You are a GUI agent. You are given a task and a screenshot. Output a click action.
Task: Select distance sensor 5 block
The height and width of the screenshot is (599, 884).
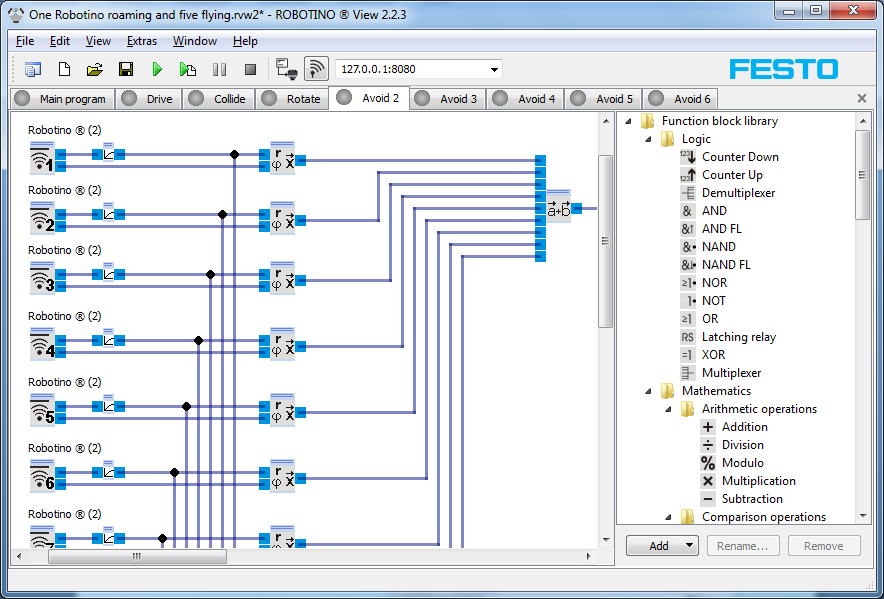click(42, 409)
